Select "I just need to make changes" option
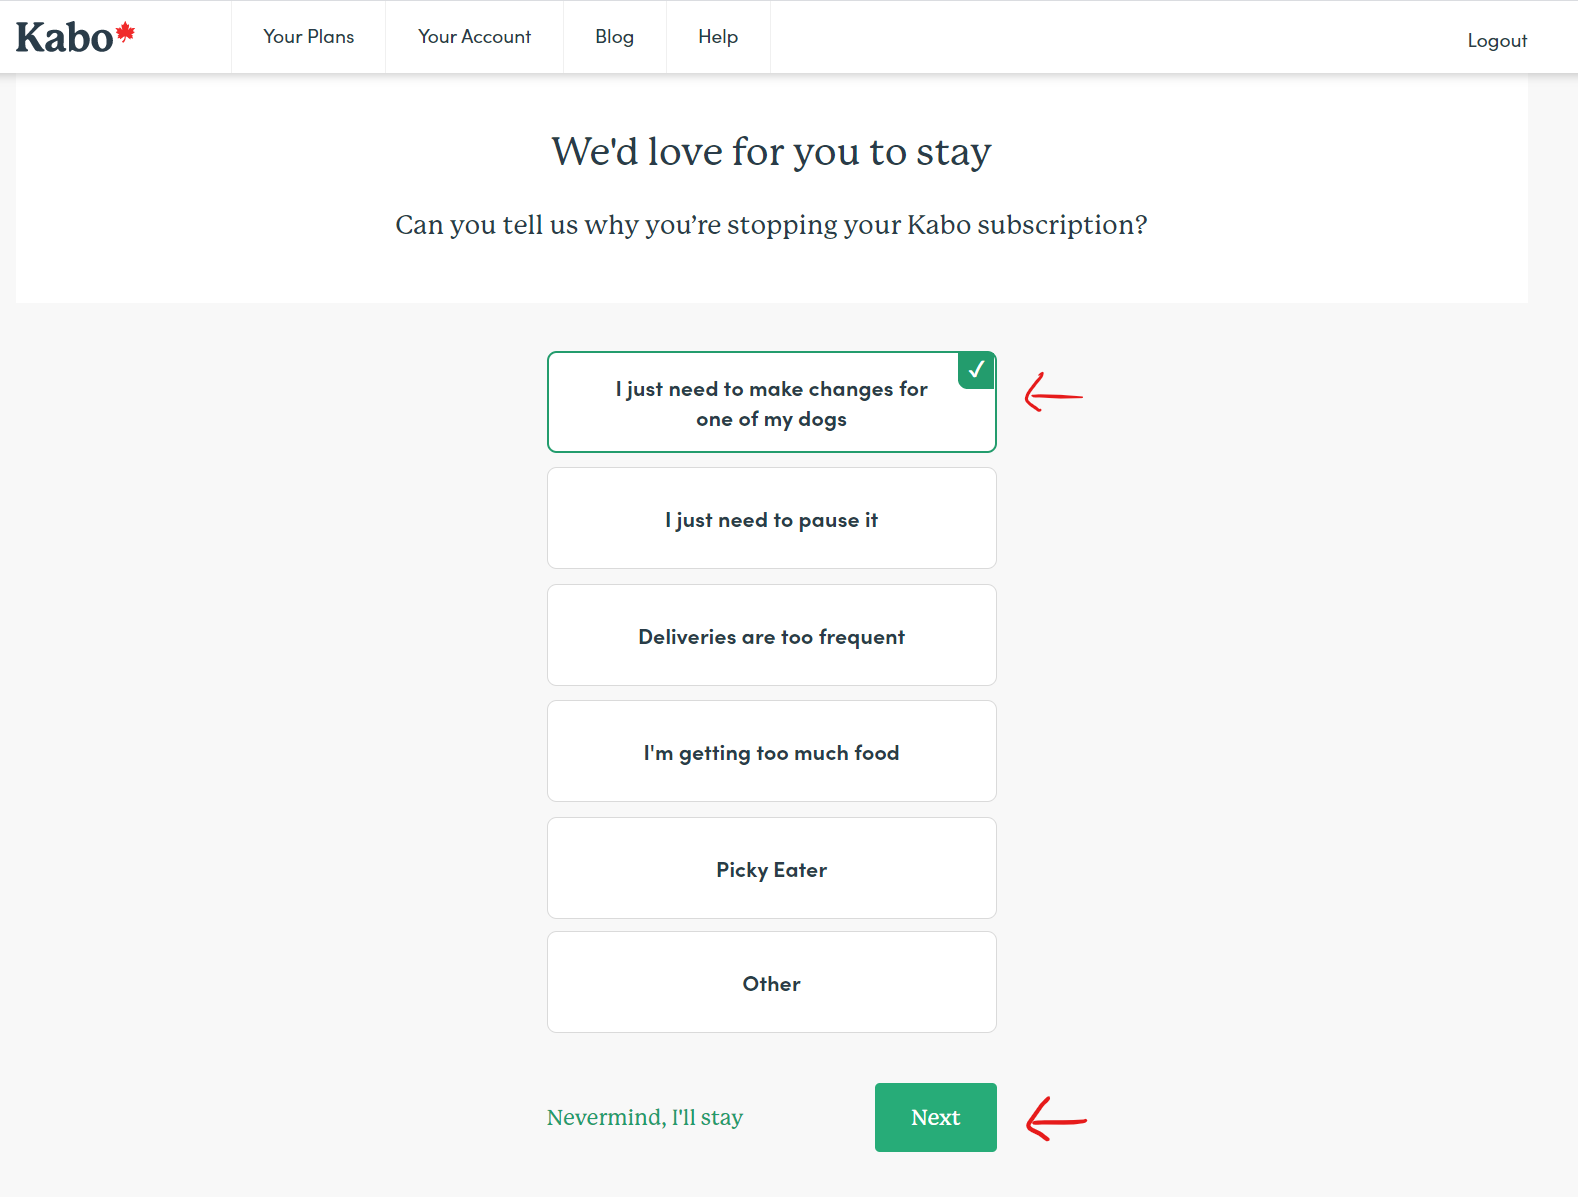This screenshot has width=1578, height=1197. pyautogui.click(x=771, y=403)
